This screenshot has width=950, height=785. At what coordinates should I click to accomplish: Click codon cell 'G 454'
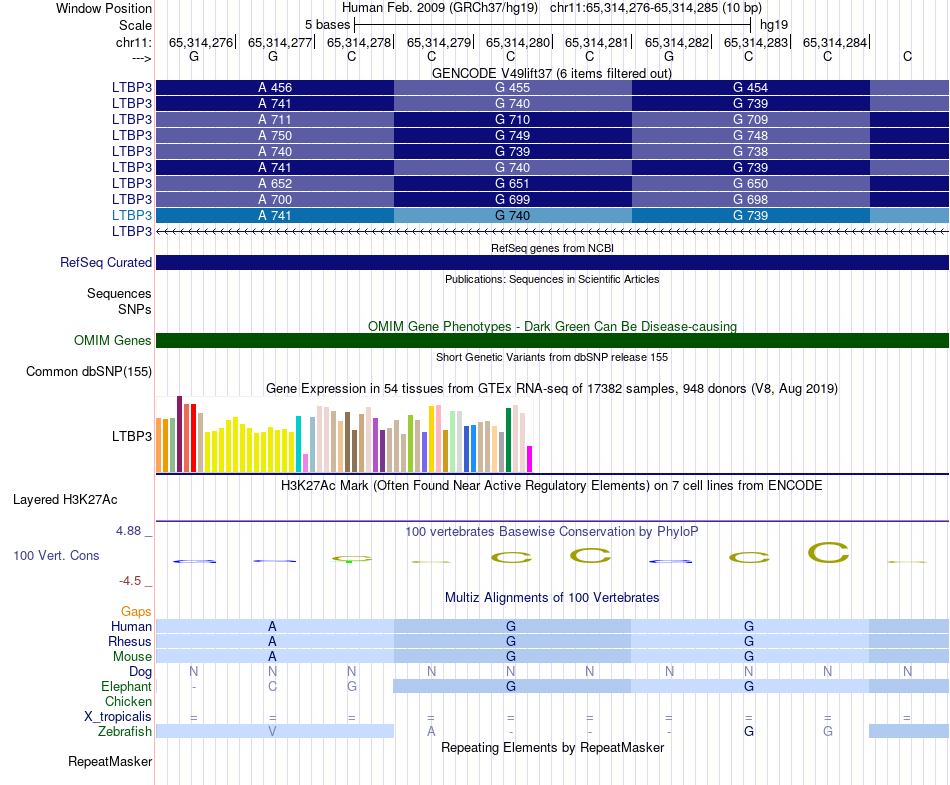(x=751, y=88)
